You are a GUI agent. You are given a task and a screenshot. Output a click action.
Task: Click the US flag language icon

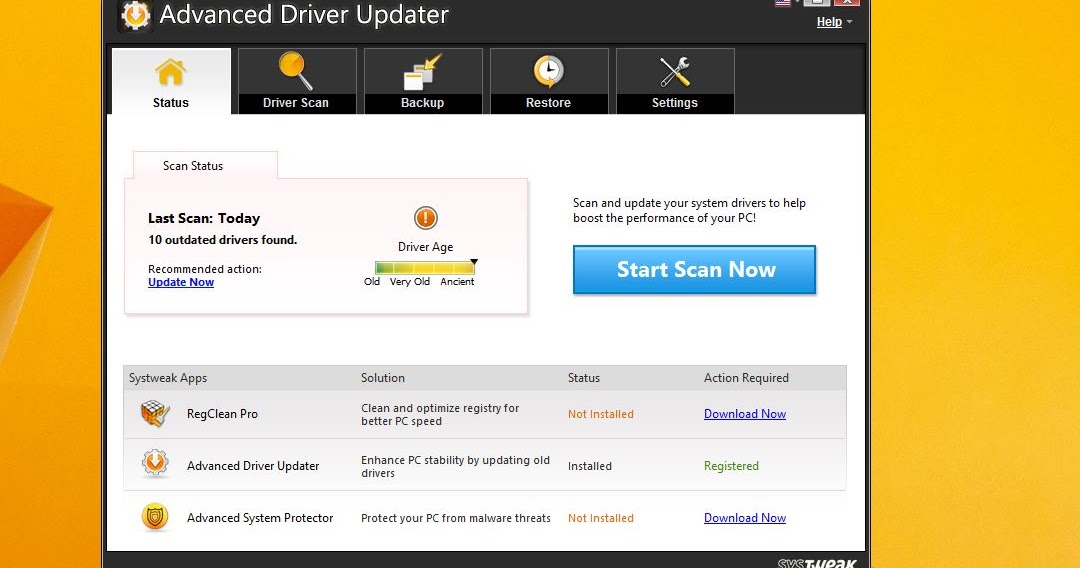782,3
